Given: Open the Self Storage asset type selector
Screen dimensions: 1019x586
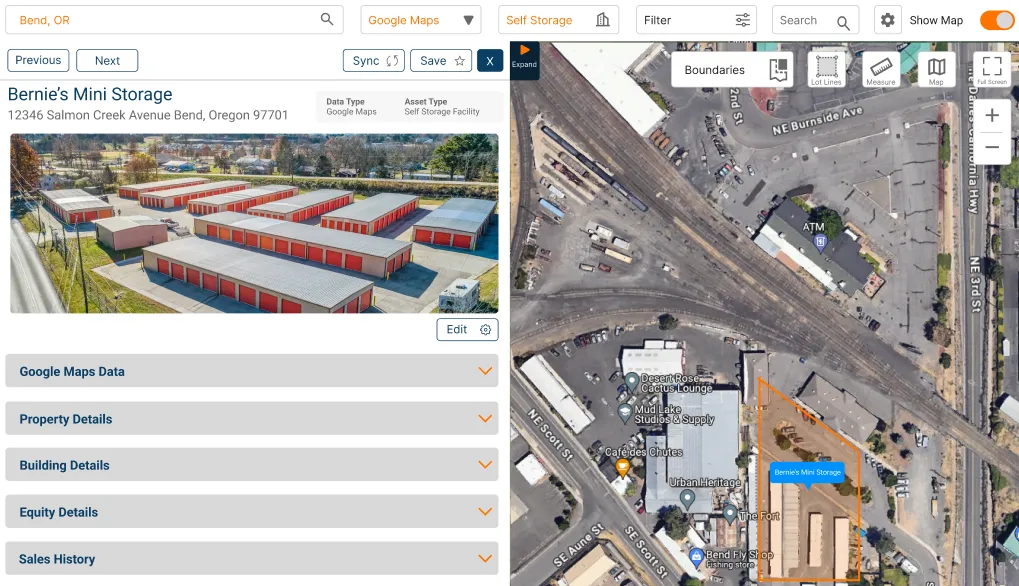Looking at the screenshot, I should 558,20.
